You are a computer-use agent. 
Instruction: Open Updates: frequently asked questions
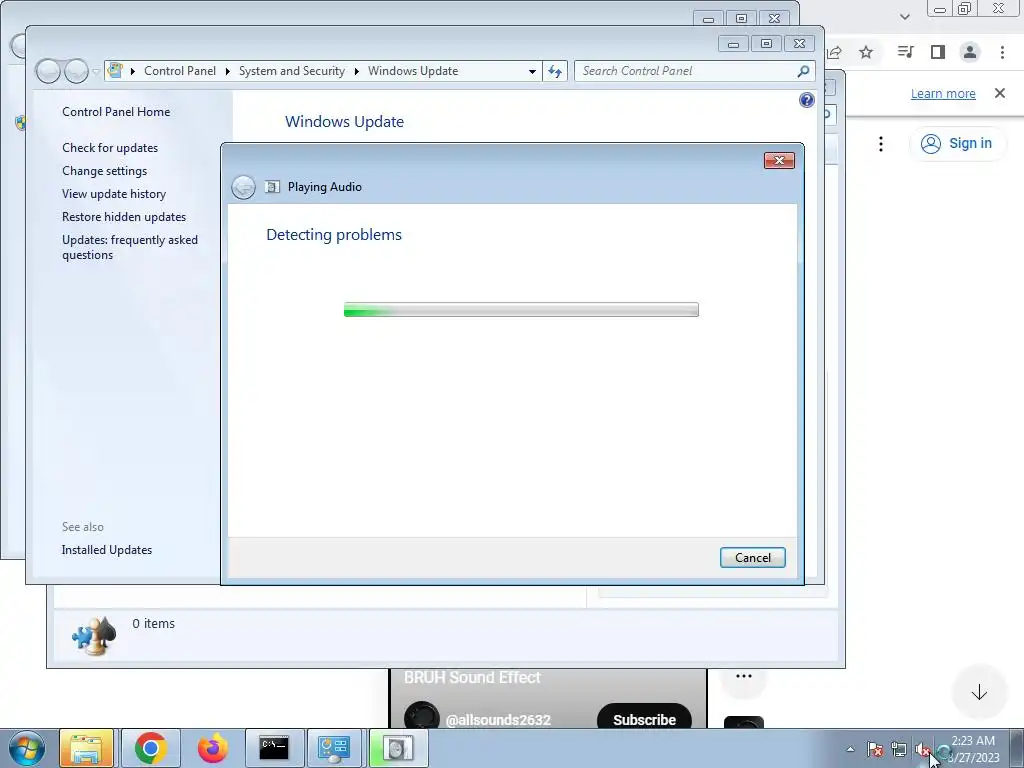click(130, 247)
